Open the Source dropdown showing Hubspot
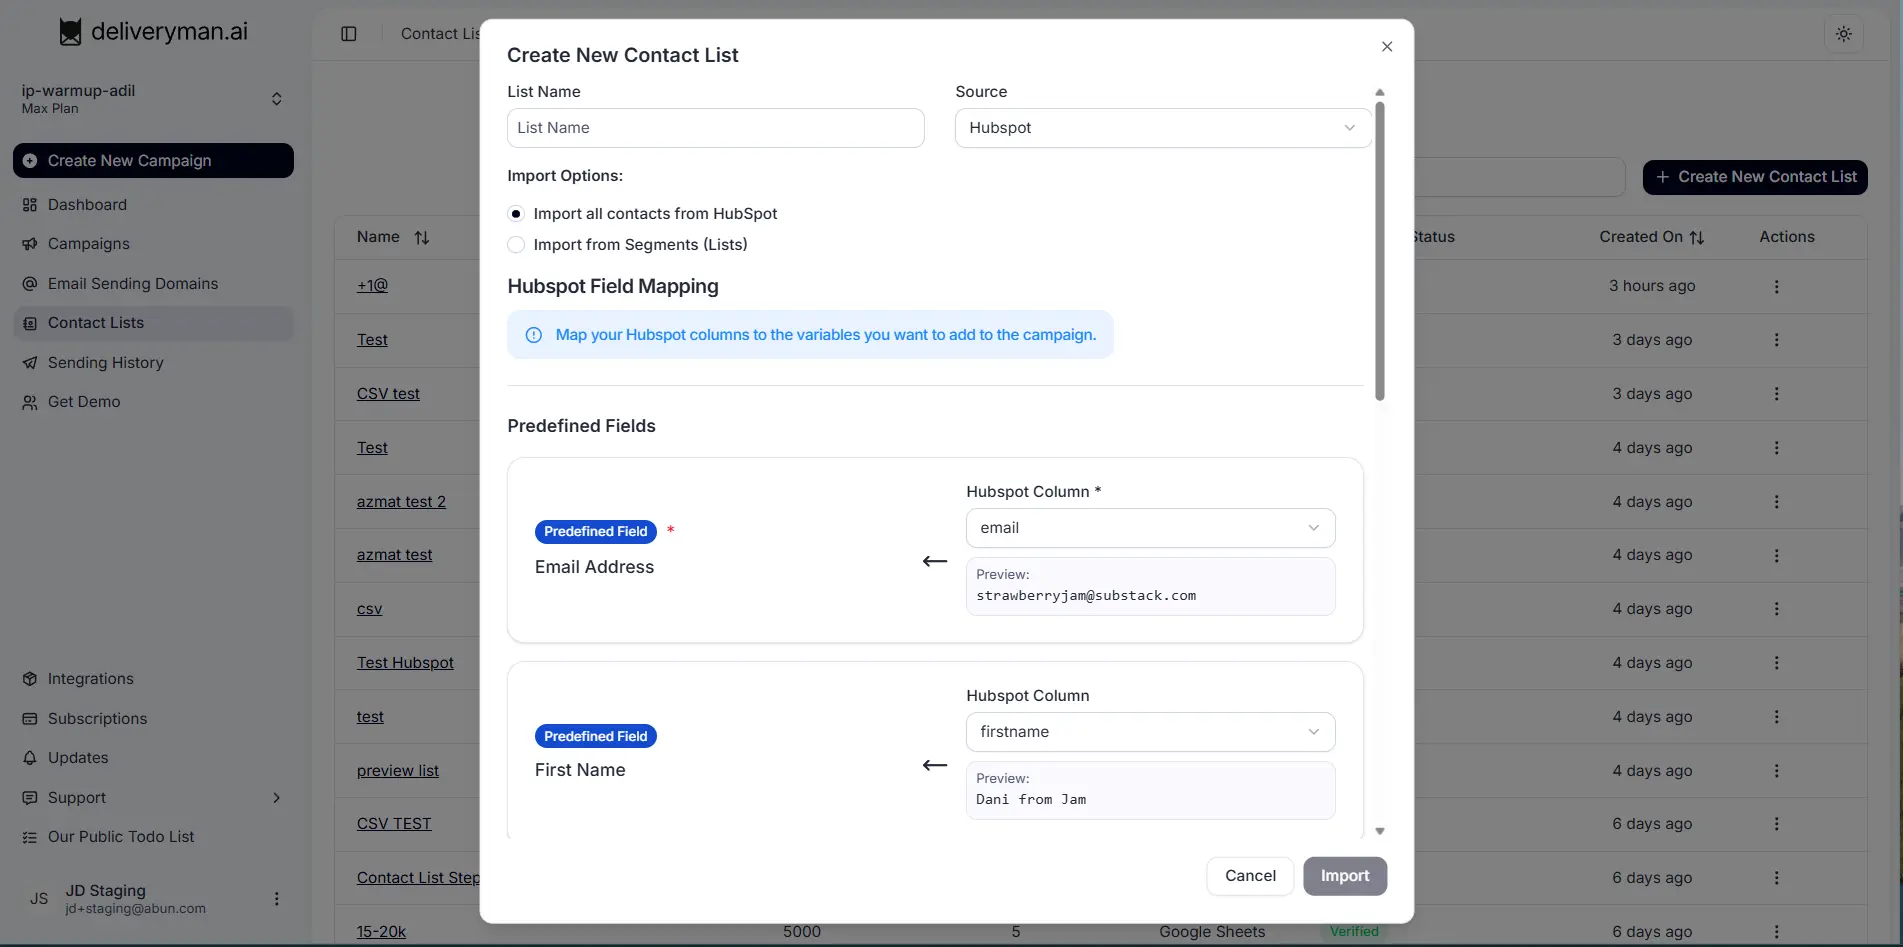The width and height of the screenshot is (1903, 947). (x=1162, y=128)
